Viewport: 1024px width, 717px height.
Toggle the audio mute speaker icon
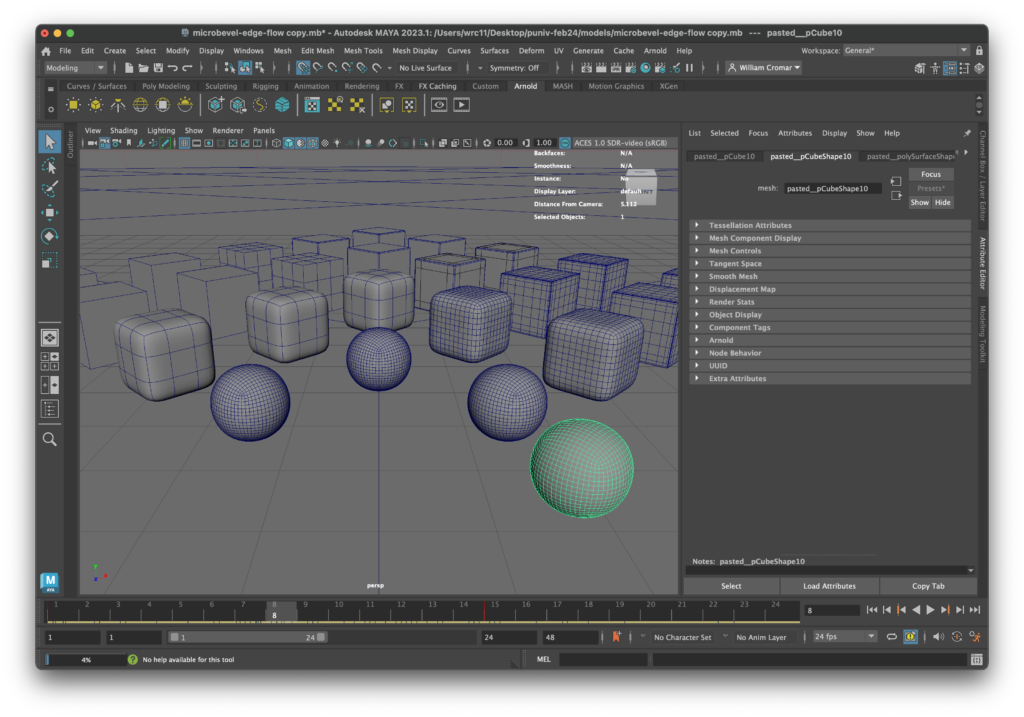pyautogui.click(x=938, y=637)
